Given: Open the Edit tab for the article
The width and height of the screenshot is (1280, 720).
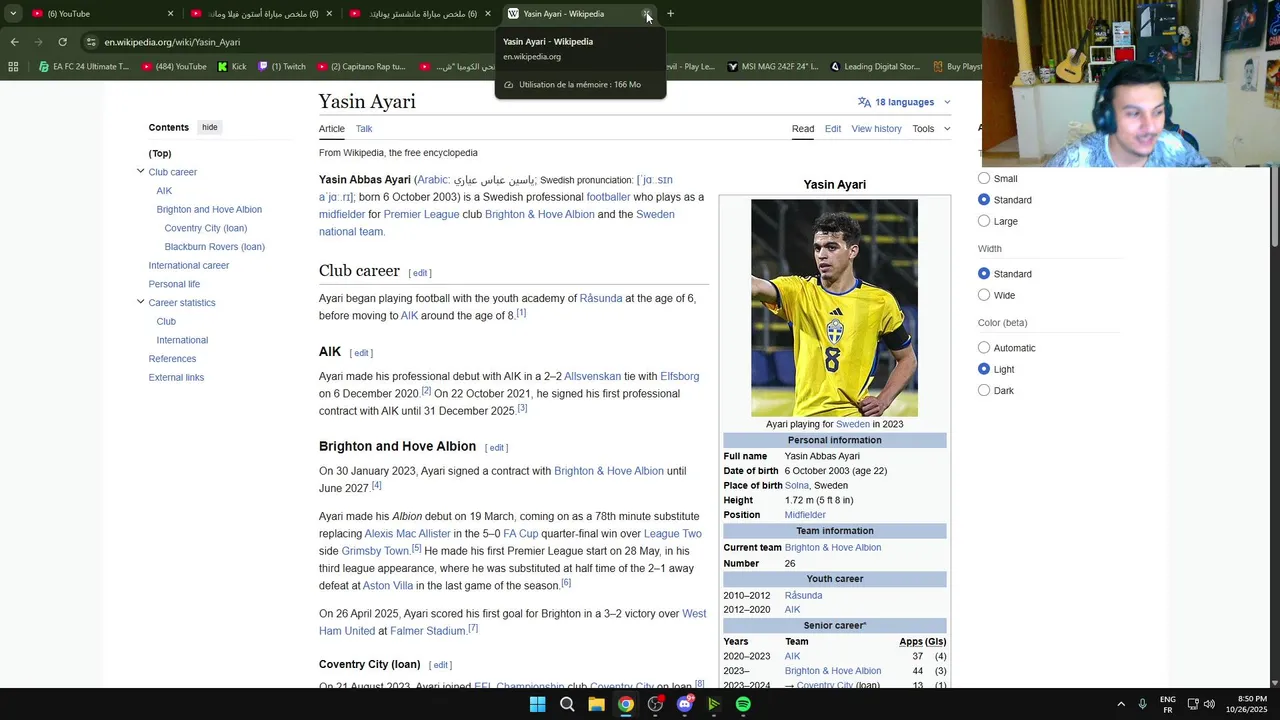Looking at the screenshot, I should 832,128.
